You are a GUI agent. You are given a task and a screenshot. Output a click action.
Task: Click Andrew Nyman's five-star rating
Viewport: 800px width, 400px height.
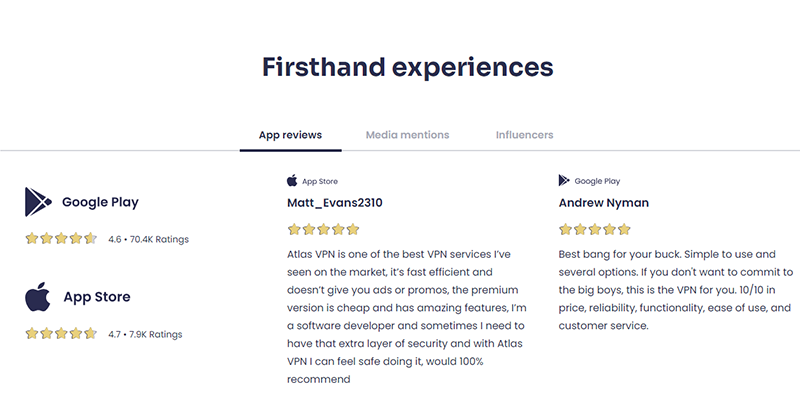(595, 230)
